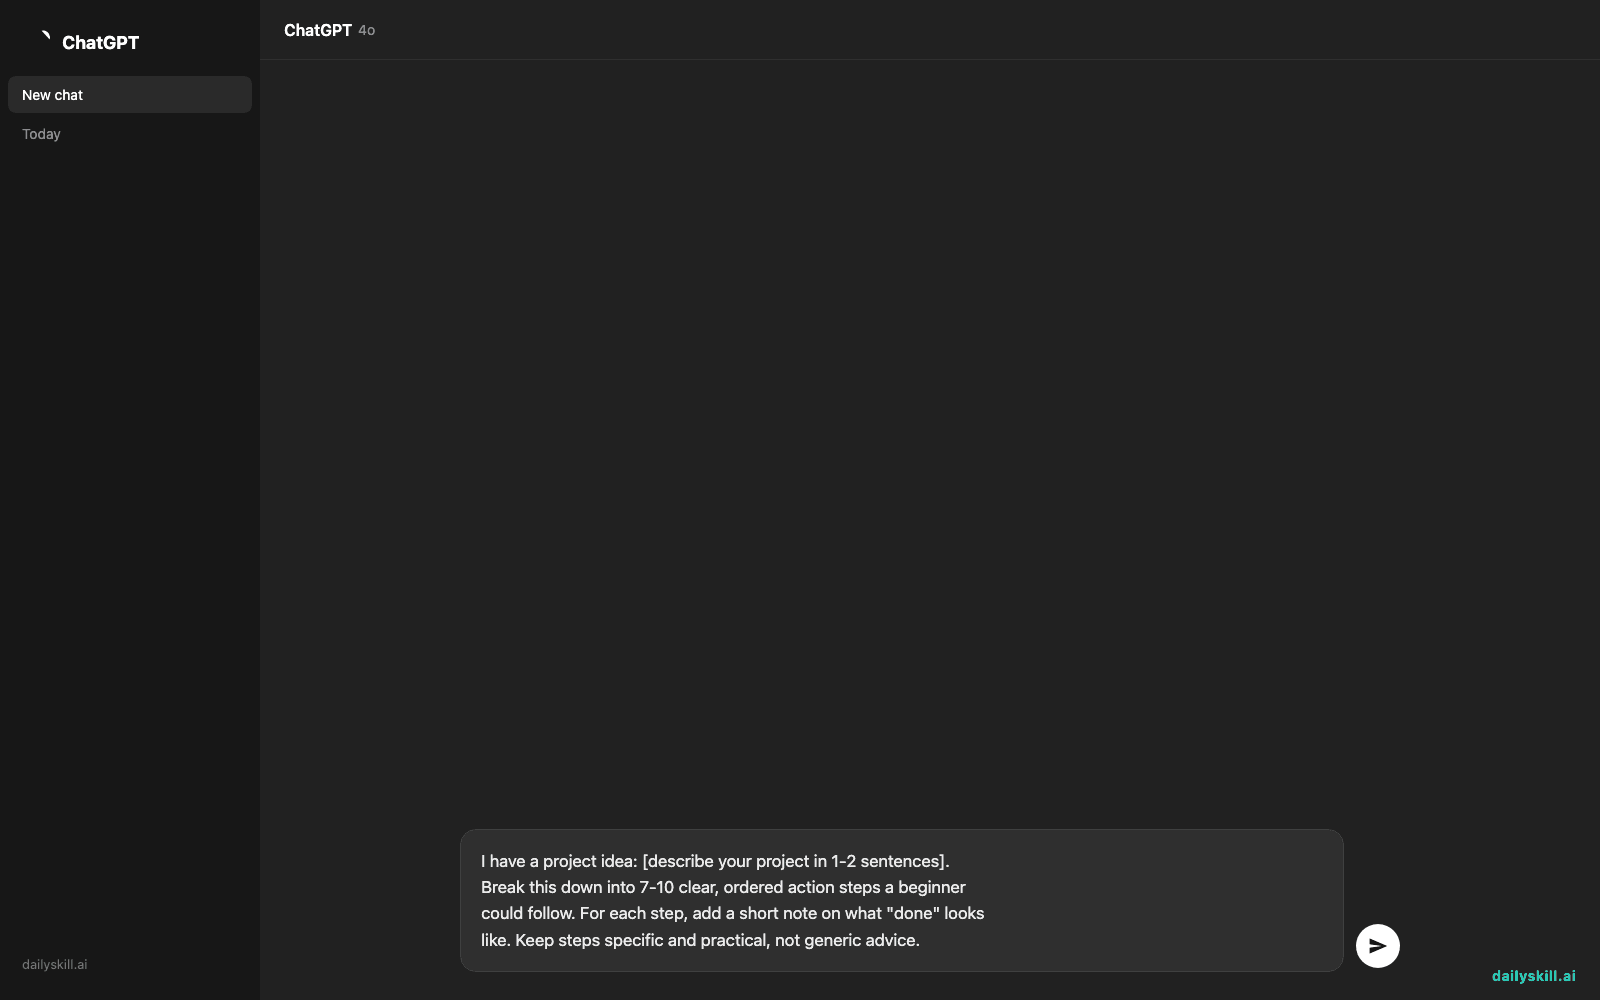Image resolution: width=1600 pixels, height=1000 pixels.
Task: Open the New chat sidebar item
Action: click(x=130, y=95)
